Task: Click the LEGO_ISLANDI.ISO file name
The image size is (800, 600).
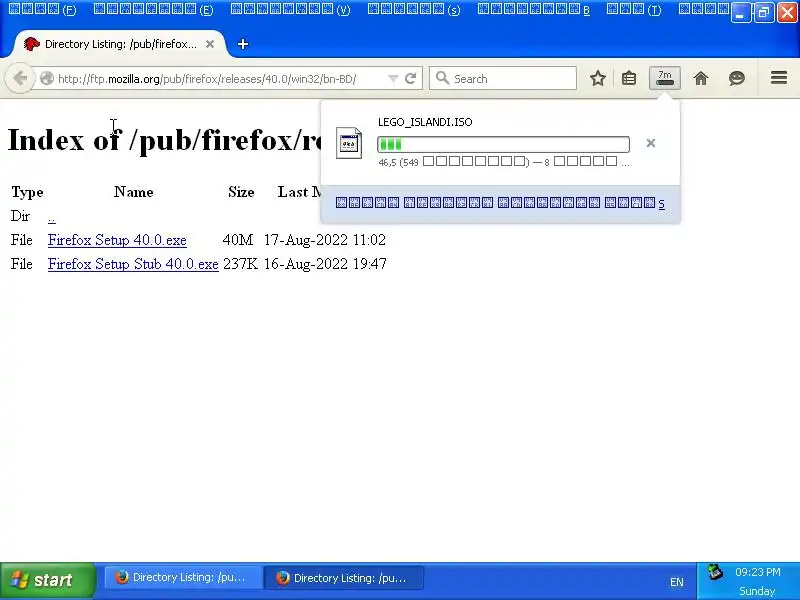Action: (x=425, y=122)
